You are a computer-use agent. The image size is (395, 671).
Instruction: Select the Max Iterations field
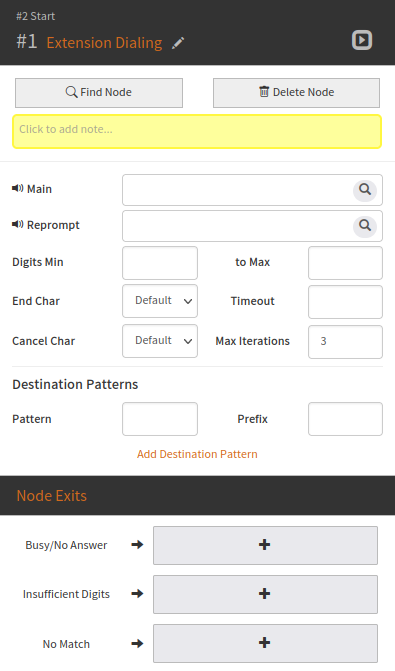[345, 341]
